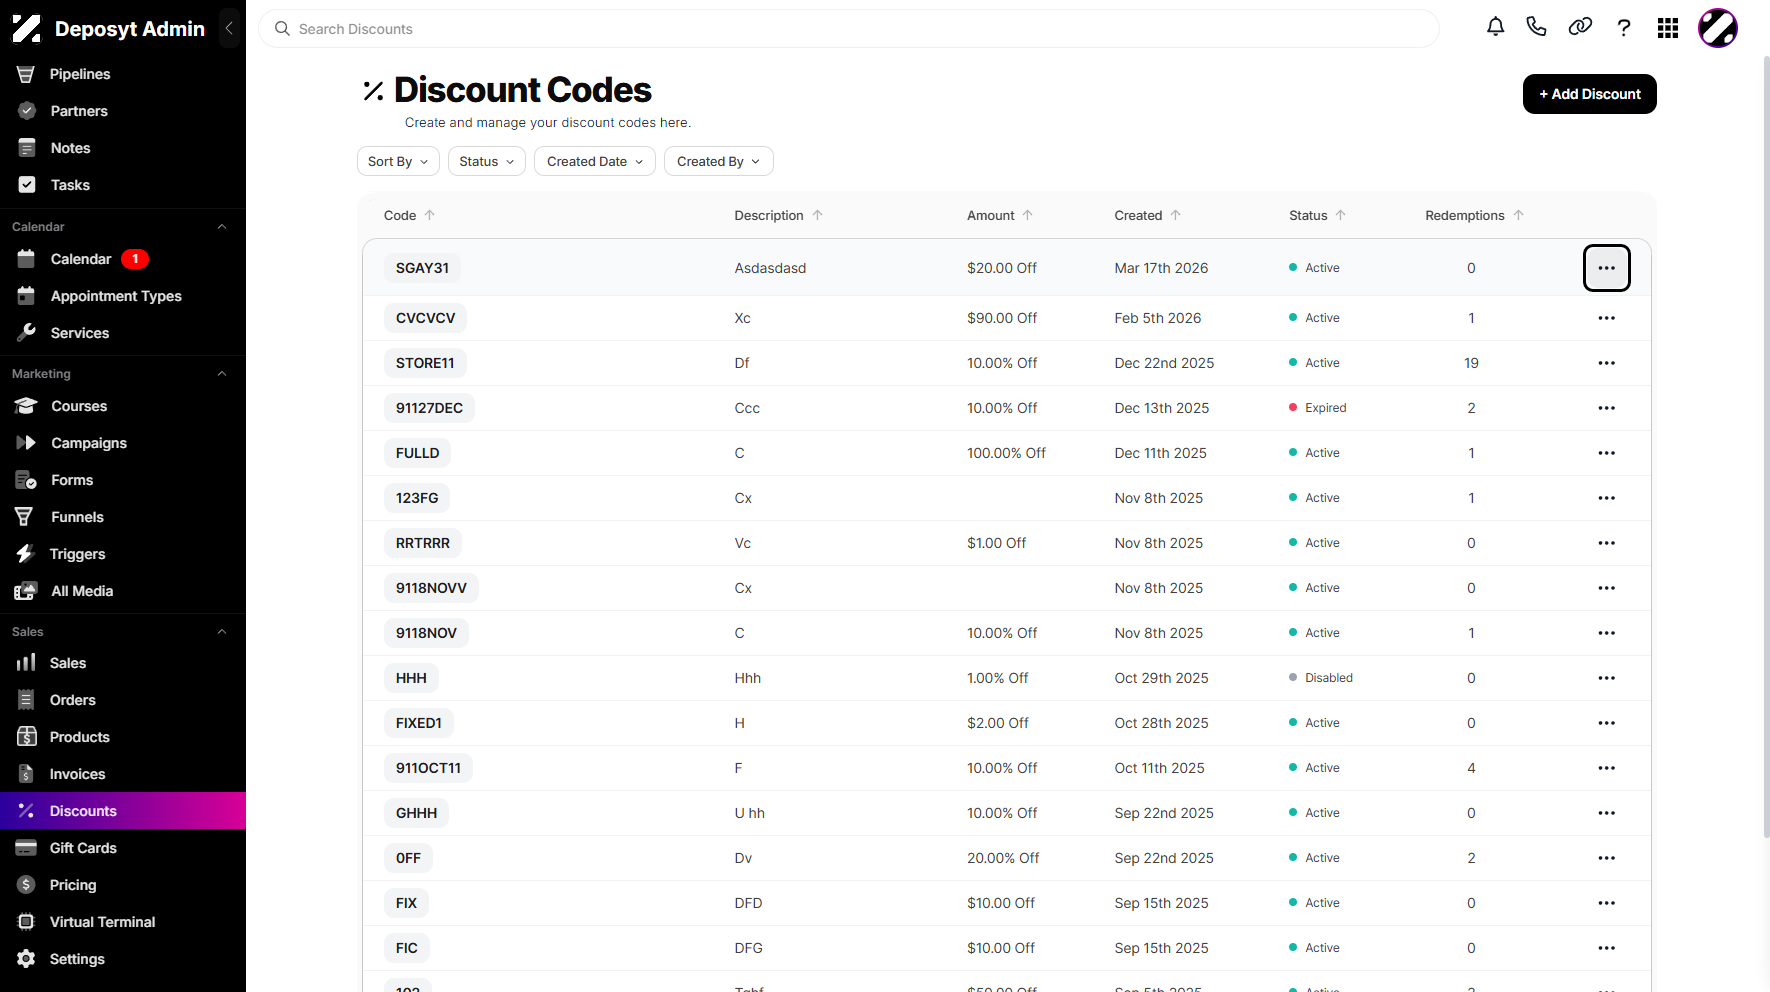Open Settings in the sidebar
Image resolution: width=1770 pixels, height=992 pixels.
123,959
